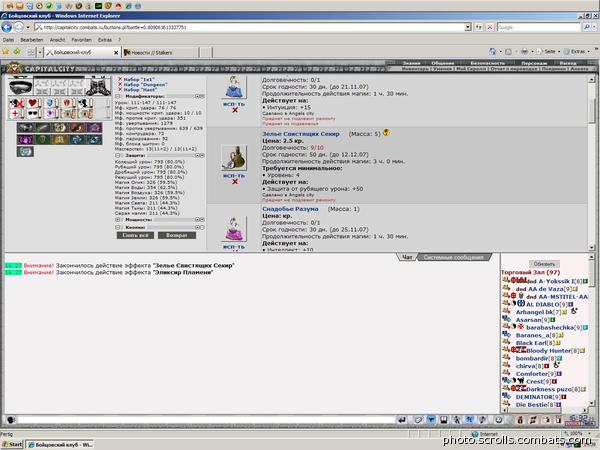Click the eraser clear chat icon
The image size is (600, 450).
(x=418, y=420)
